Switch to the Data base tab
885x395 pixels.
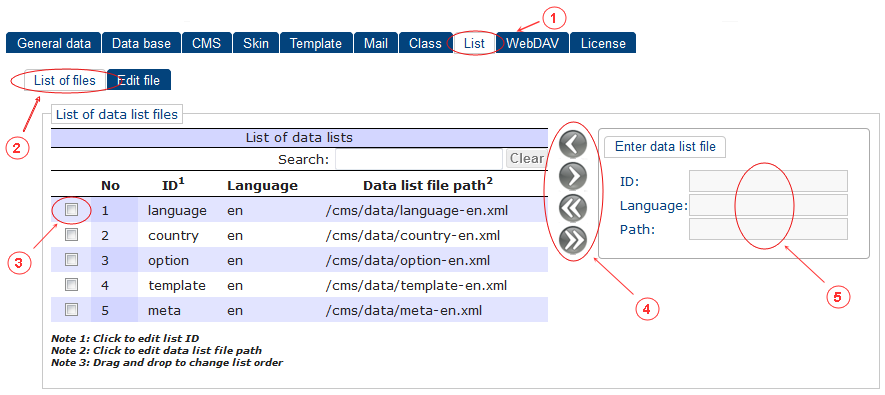142,43
